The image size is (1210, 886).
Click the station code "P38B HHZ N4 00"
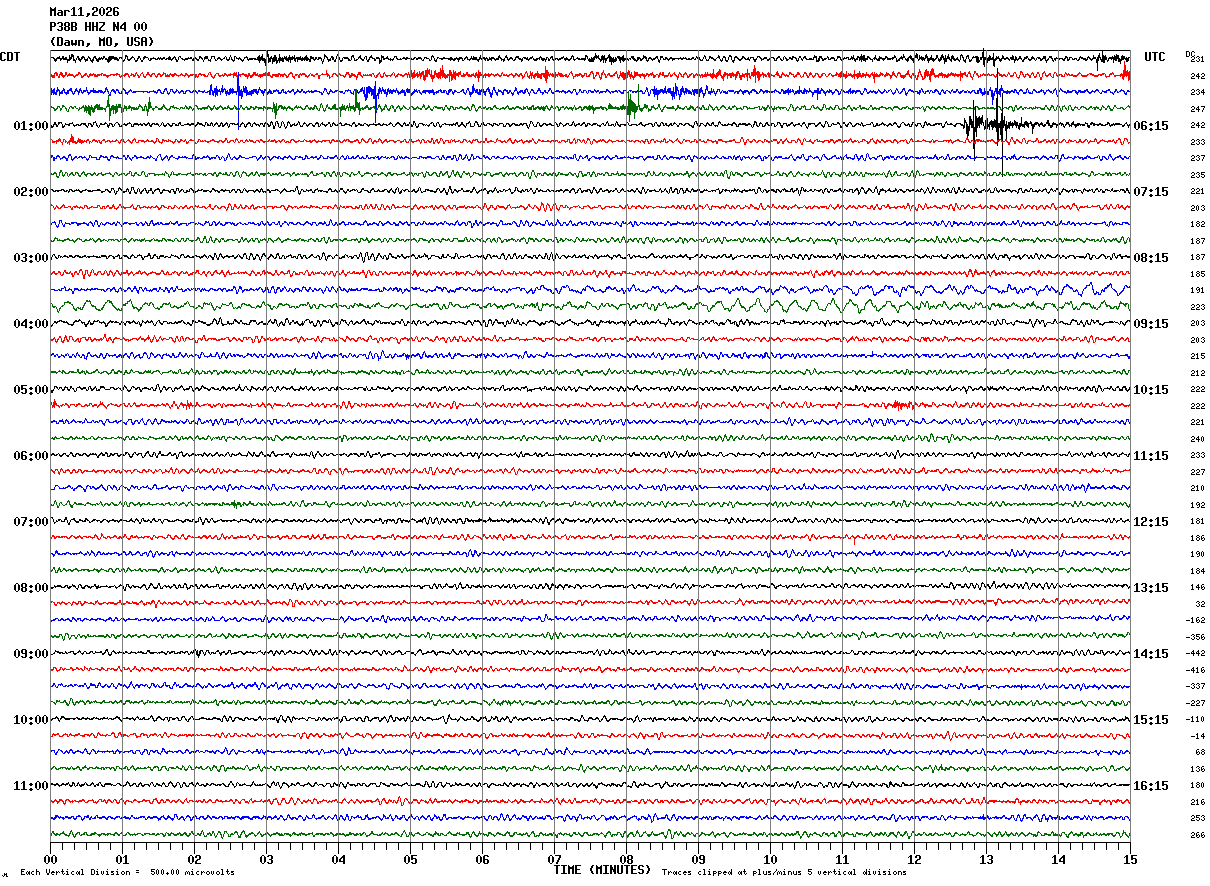pos(98,27)
